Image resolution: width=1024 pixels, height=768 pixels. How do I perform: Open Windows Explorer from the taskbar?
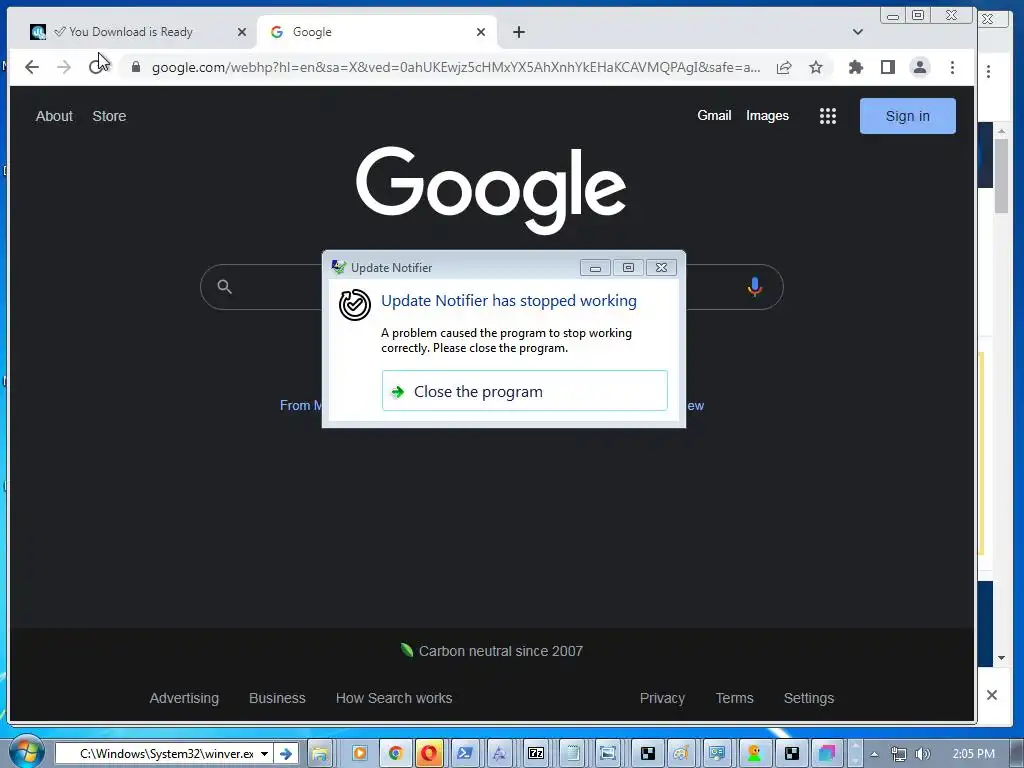[x=319, y=754]
